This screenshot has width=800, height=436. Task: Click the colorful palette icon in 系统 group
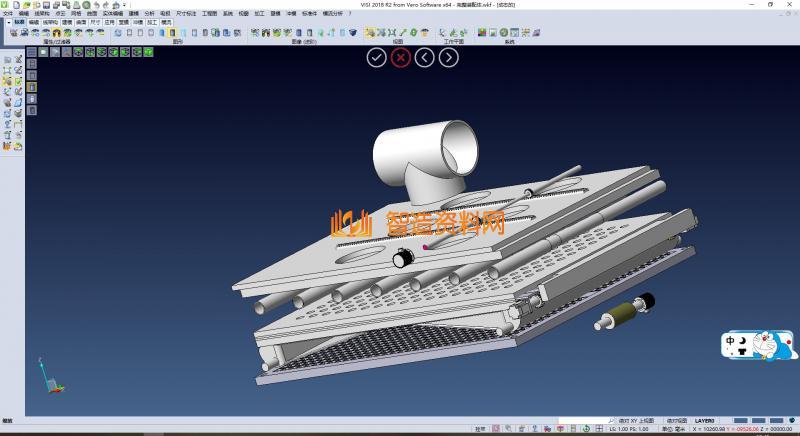pyautogui.click(x=482, y=33)
